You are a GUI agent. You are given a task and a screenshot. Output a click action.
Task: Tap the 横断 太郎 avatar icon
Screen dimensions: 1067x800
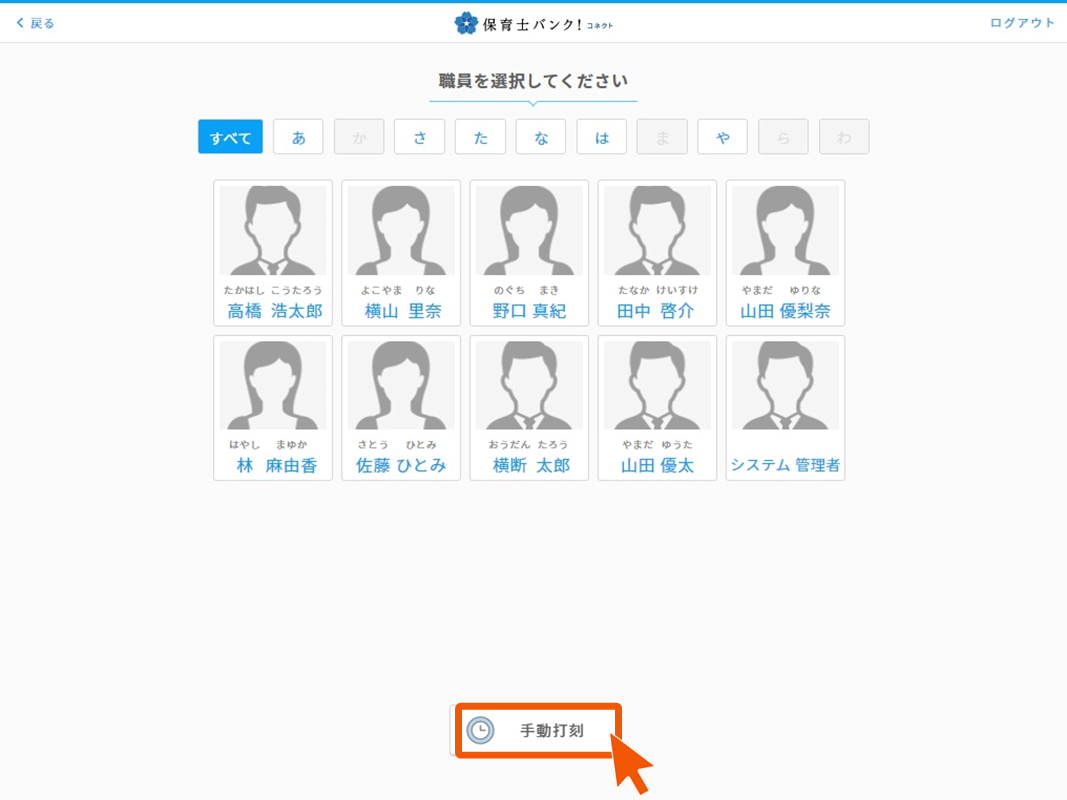point(529,386)
